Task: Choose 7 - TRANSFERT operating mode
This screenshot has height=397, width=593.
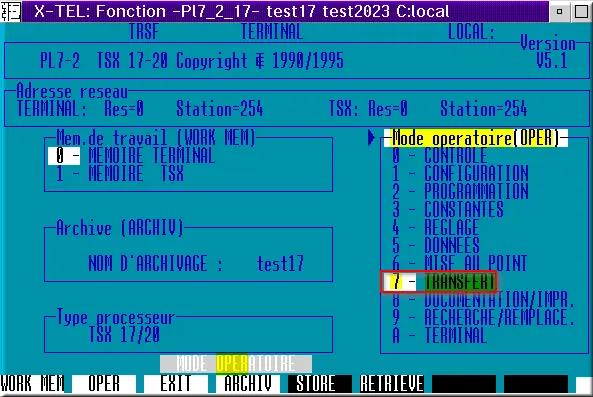Action: tap(439, 282)
